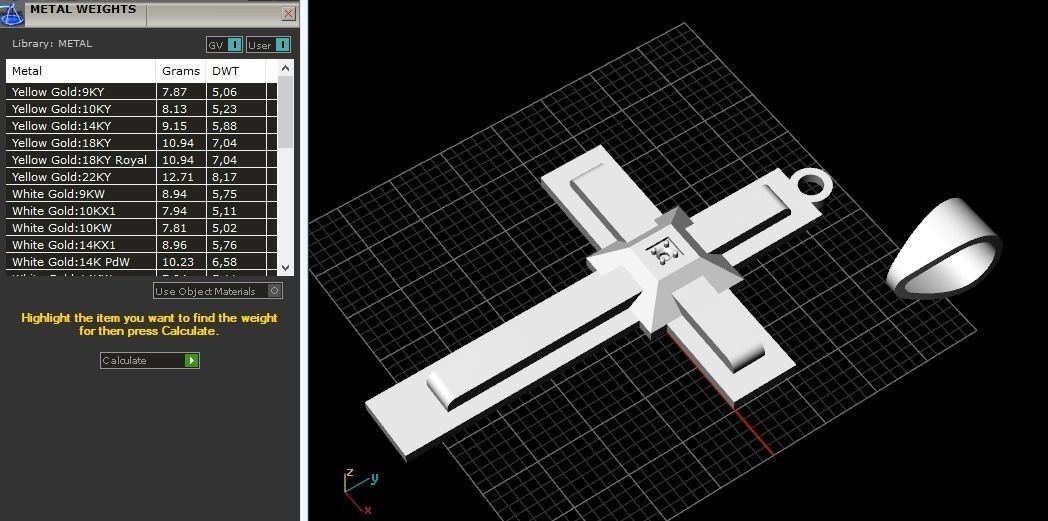The image size is (1048, 521).
Task: Click the Calculate button
Action: 150,361
